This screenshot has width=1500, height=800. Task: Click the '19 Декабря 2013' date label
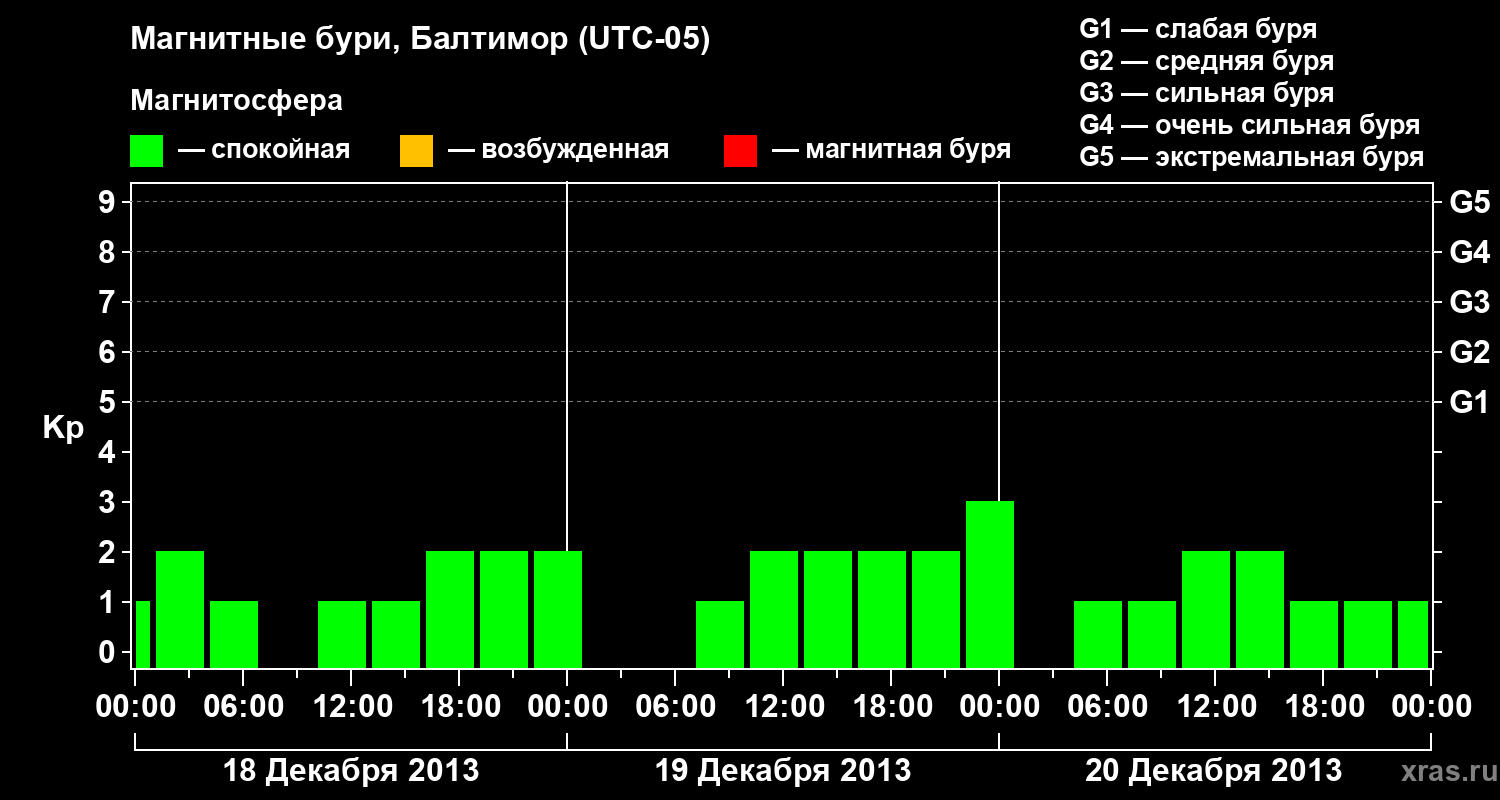(x=783, y=771)
